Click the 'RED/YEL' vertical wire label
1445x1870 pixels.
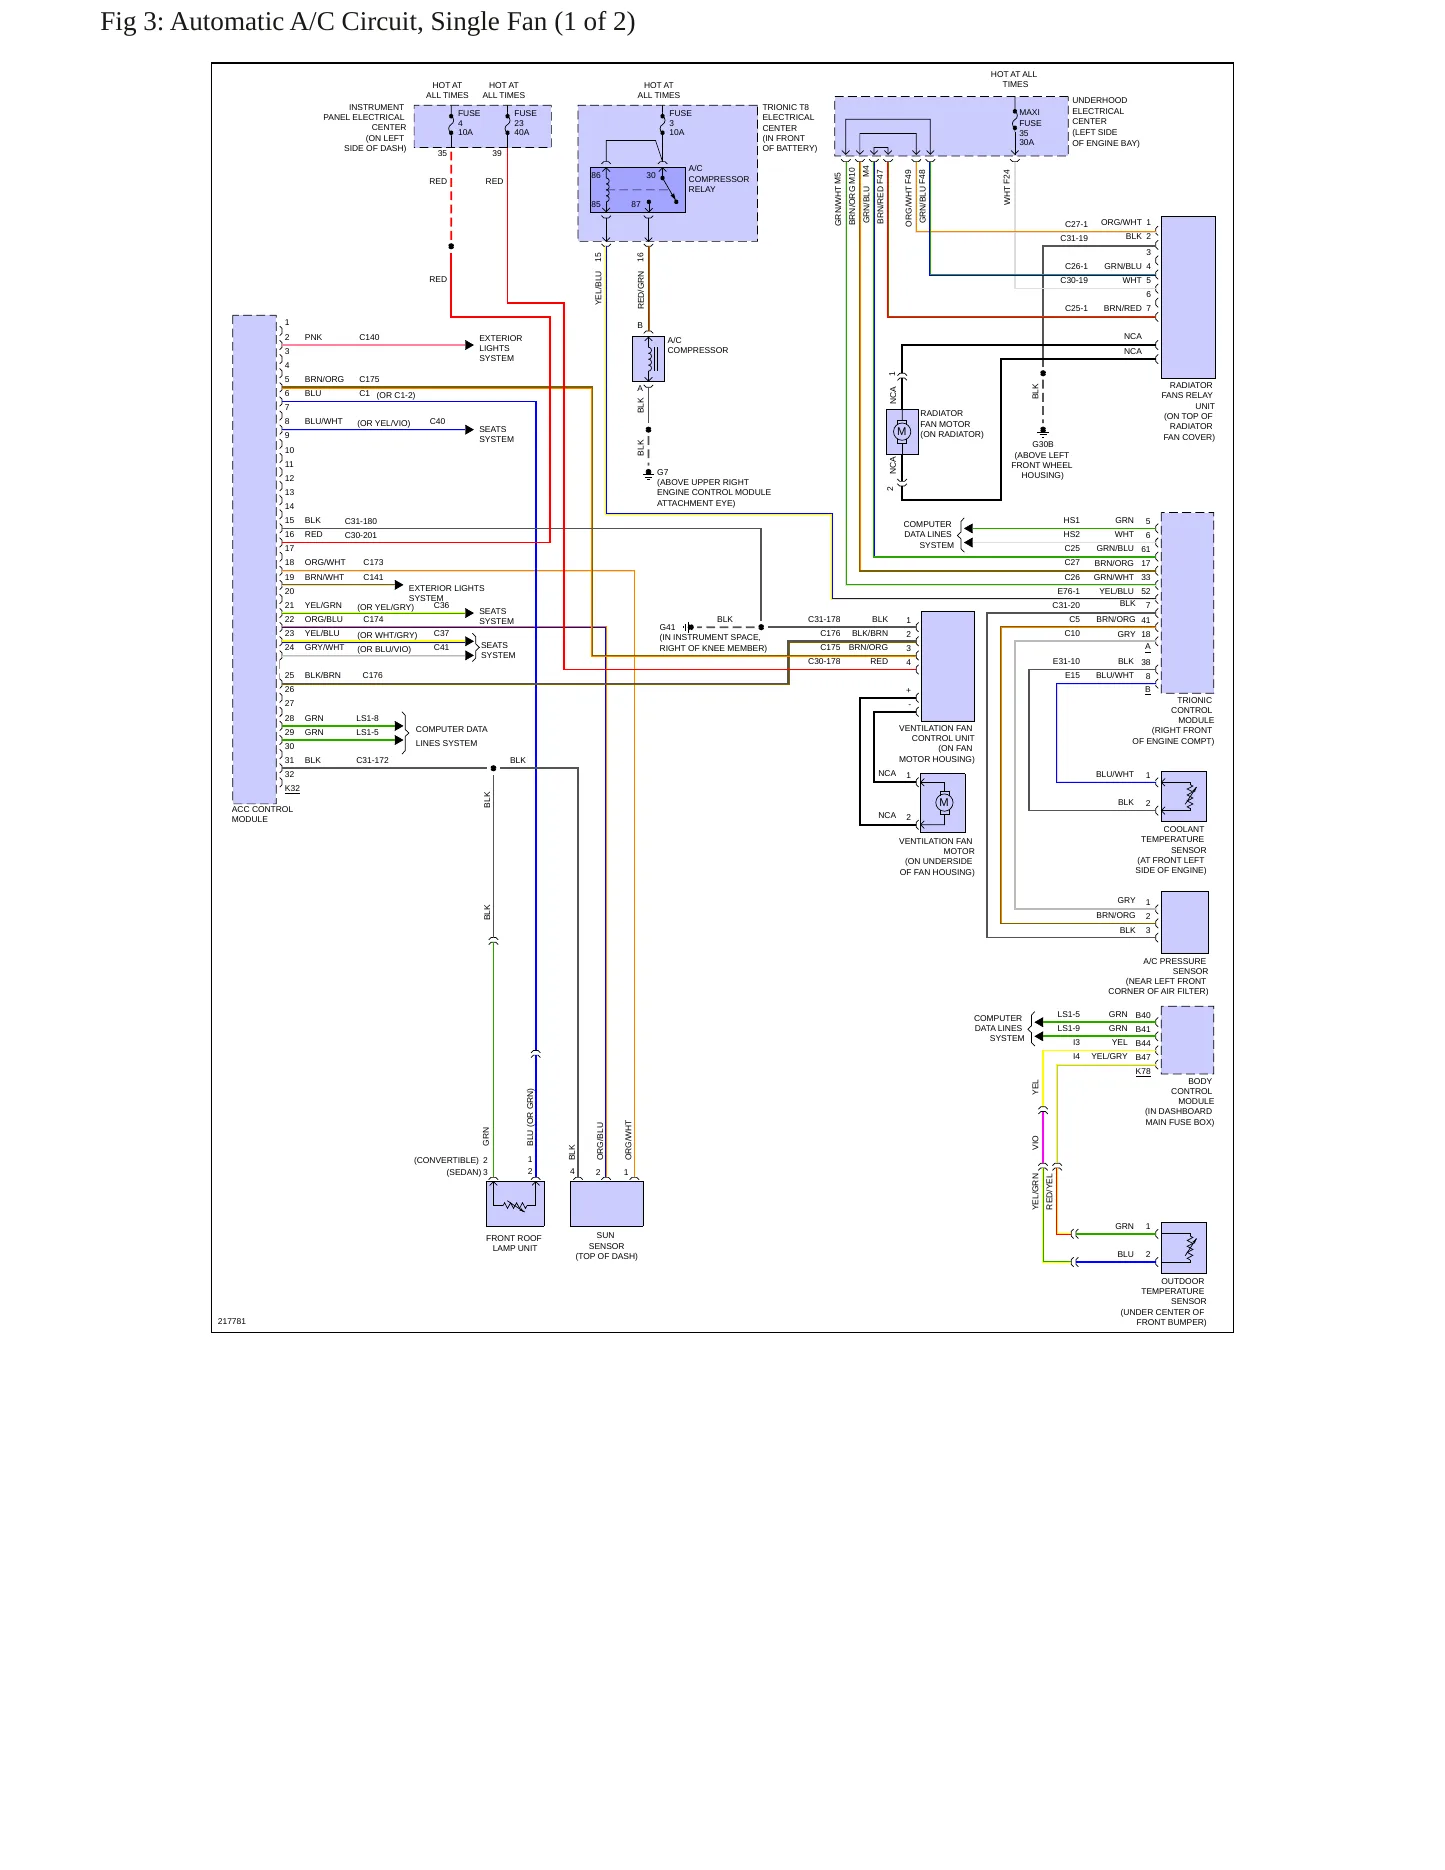tap(1049, 1192)
